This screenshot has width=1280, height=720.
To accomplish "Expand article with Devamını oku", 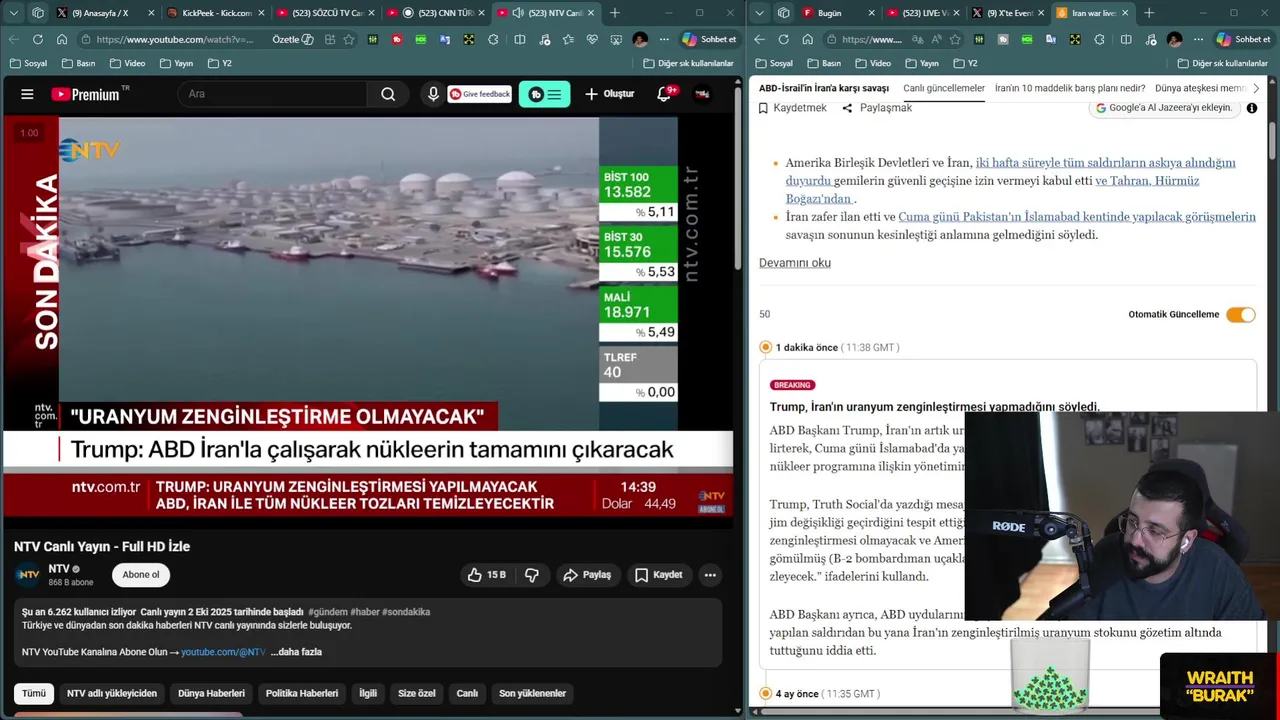I will tap(795, 263).
